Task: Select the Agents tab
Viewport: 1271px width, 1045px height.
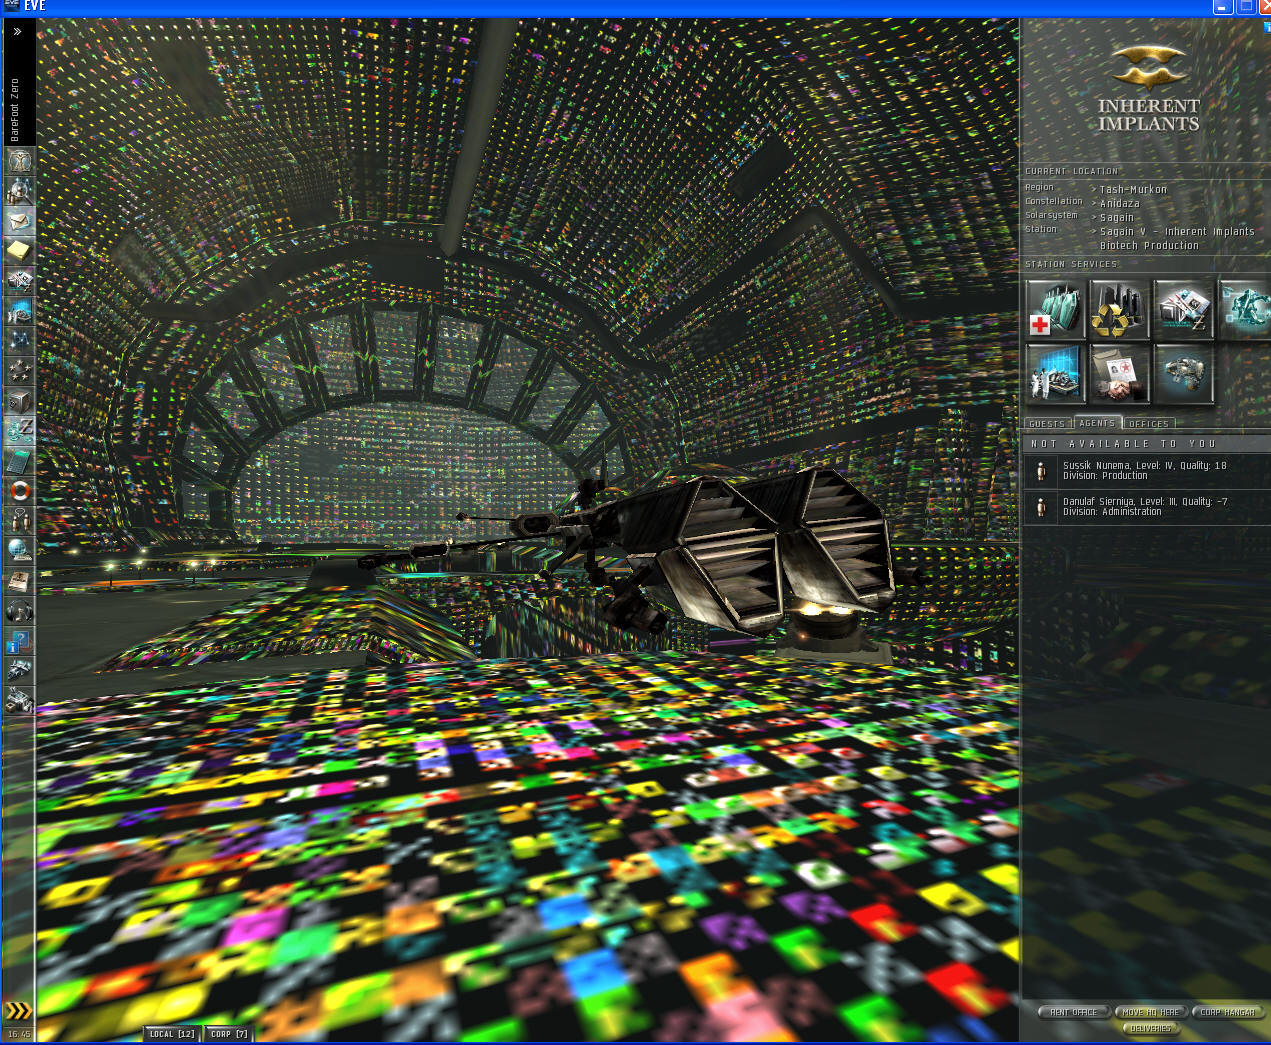Action: [1097, 423]
